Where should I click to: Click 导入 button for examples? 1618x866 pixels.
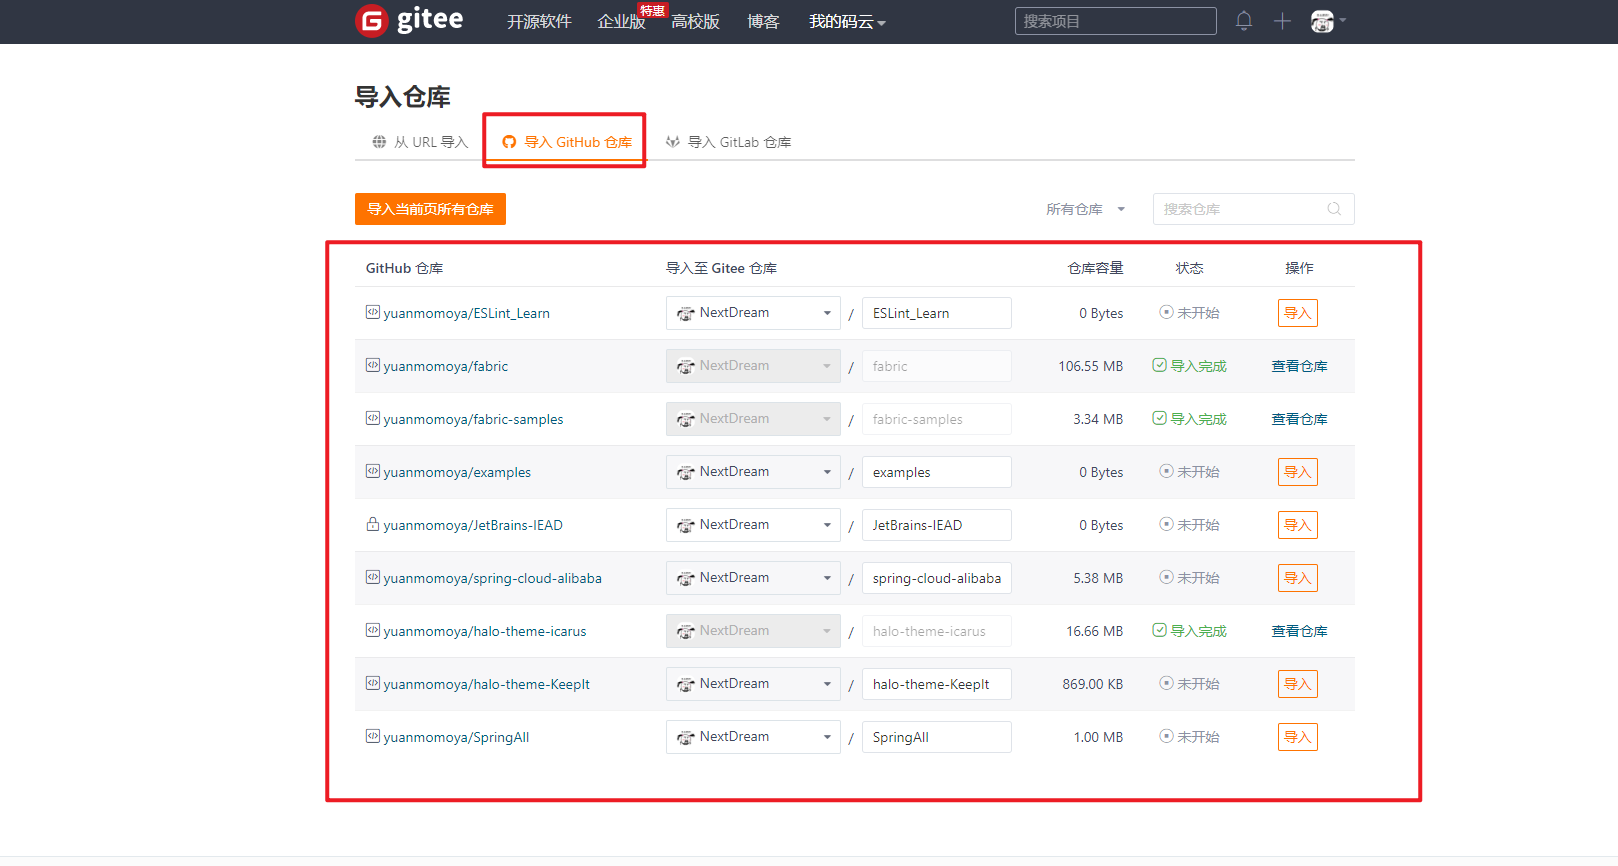[x=1298, y=472]
